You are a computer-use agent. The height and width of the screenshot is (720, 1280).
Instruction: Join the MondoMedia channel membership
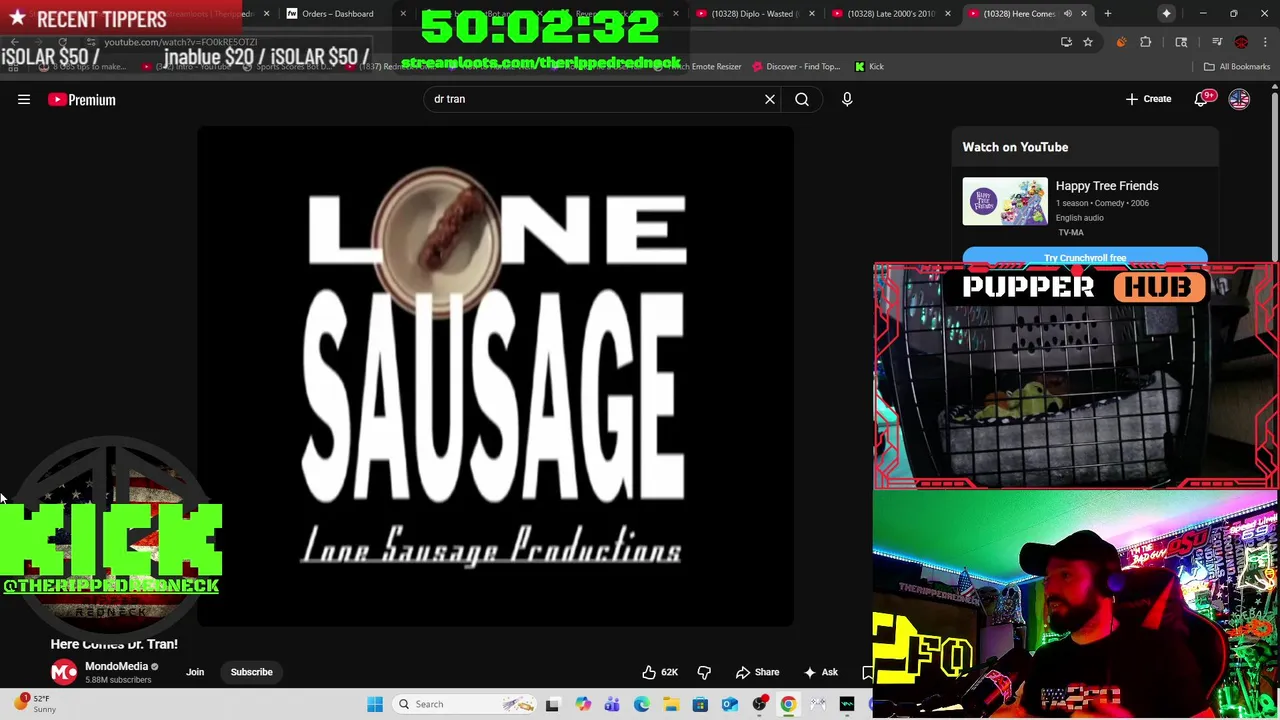click(195, 672)
